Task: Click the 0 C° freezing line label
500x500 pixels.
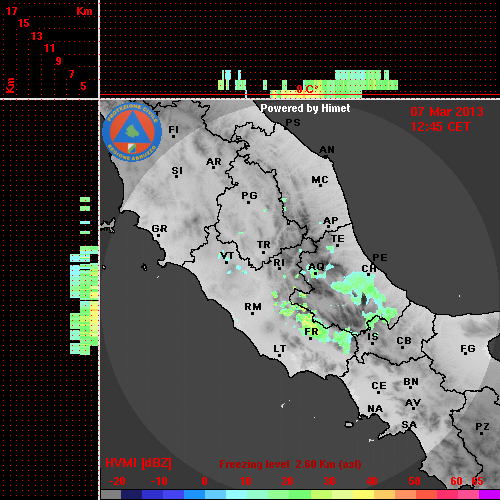Action: click(x=307, y=89)
